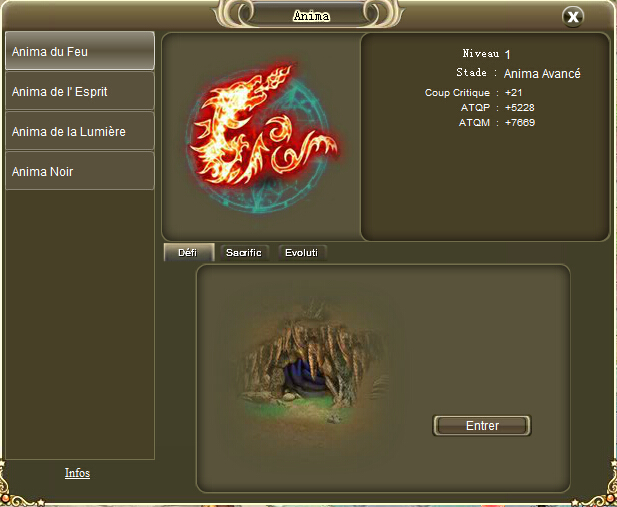This screenshot has width=617, height=507.
Task: Click the Stade Anima Avancé text
Action: click(x=518, y=73)
